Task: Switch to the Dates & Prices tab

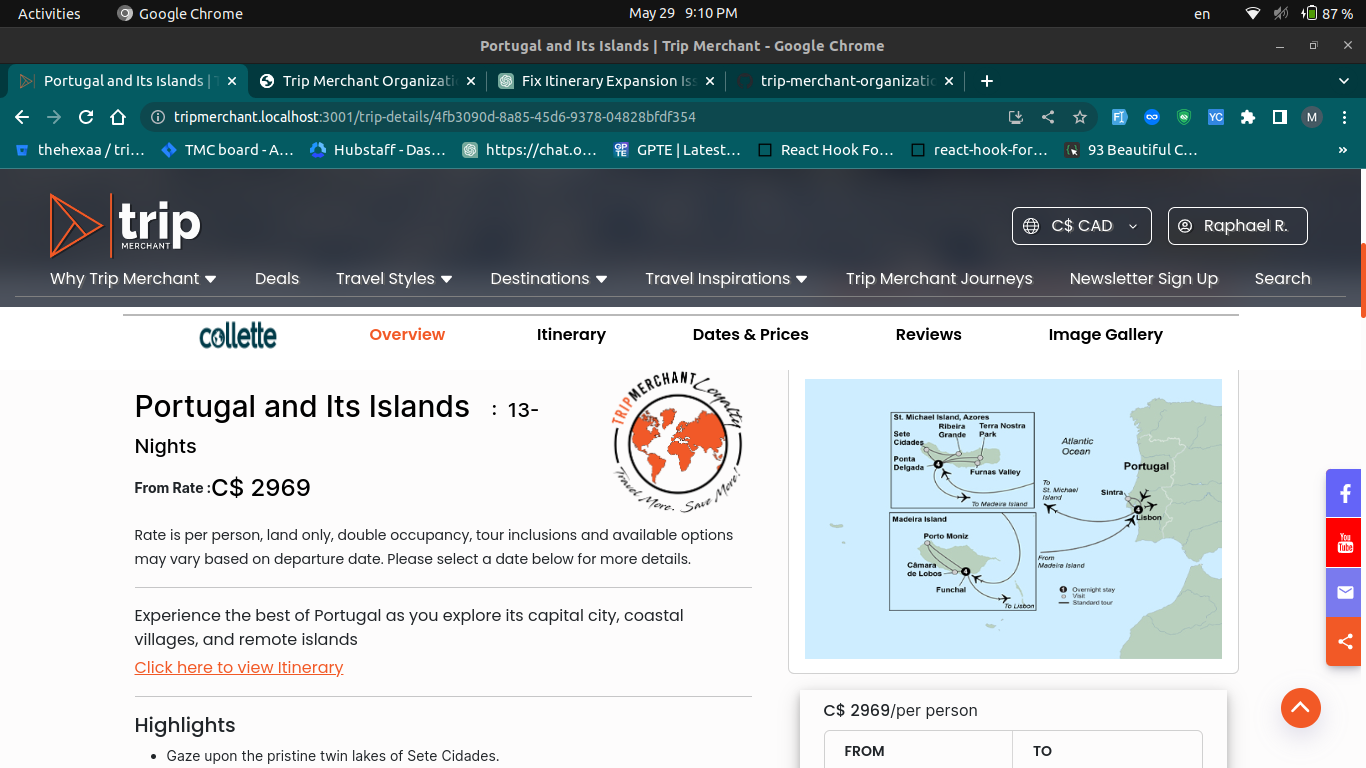Action: click(x=750, y=335)
